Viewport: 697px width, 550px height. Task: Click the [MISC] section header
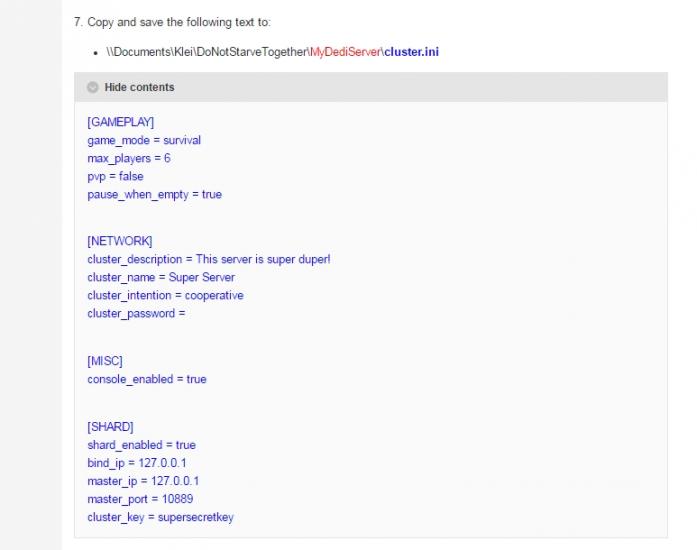pos(105,360)
